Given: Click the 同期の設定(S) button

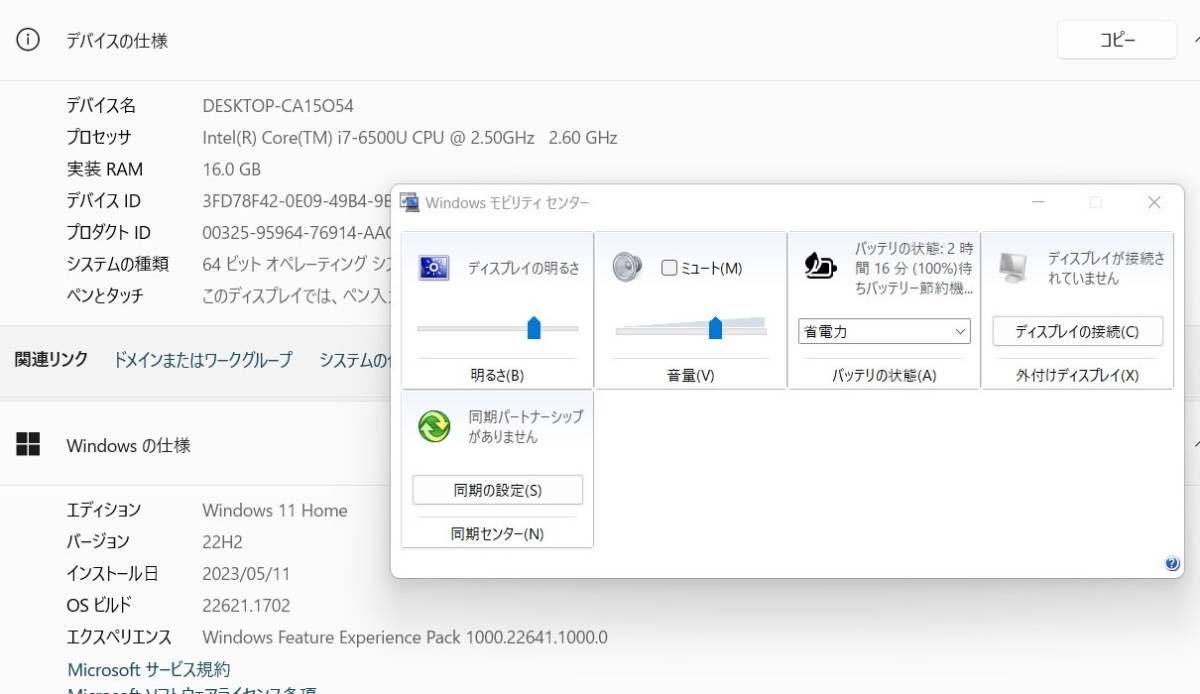Looking at the screenshot, I should 497,490.
